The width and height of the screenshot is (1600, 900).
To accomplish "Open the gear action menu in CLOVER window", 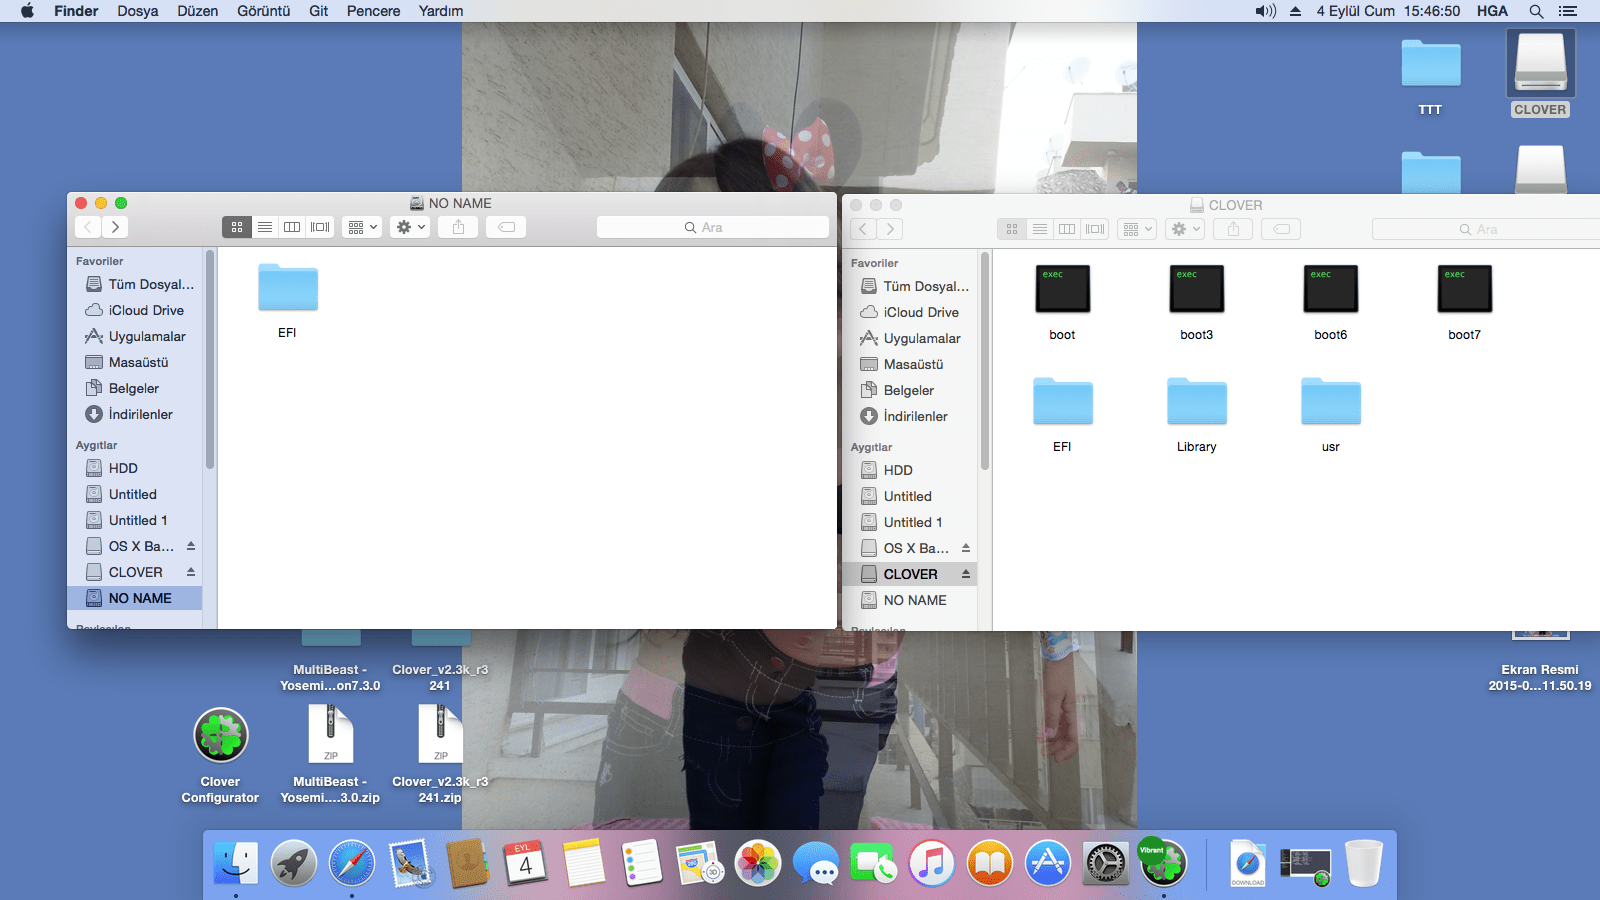I will click(x=1185, y=229).
